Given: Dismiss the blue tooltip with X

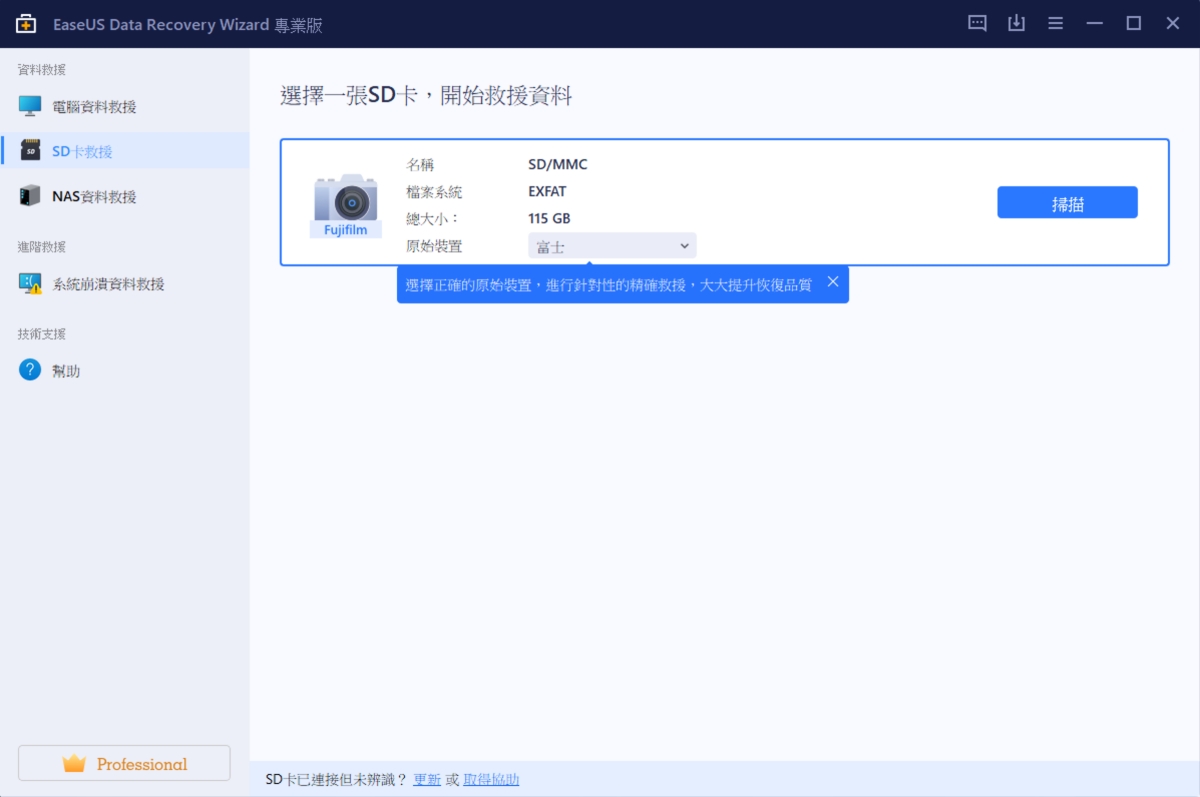Looking at the screenshot, I should pyautogui.click(x=833, y=282).
